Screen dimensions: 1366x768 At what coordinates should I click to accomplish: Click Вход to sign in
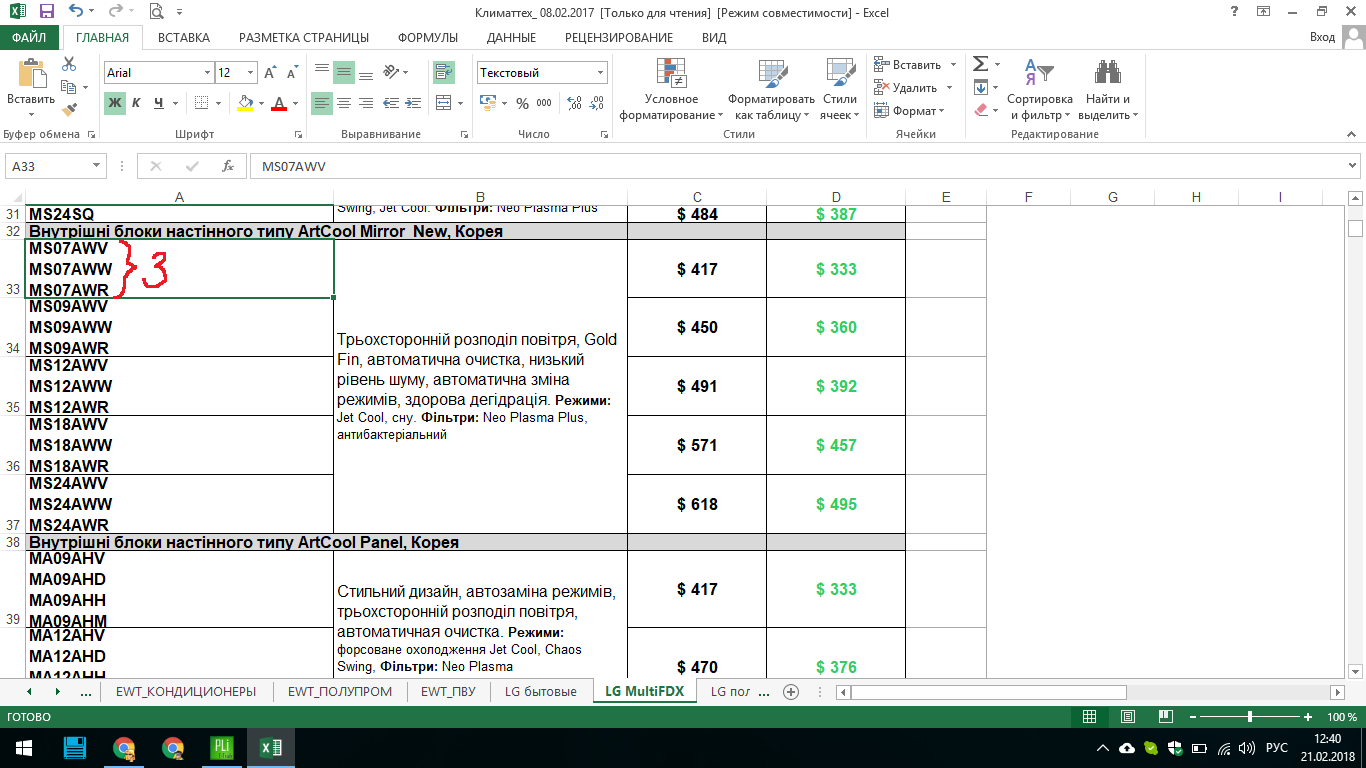point(1322,37)
